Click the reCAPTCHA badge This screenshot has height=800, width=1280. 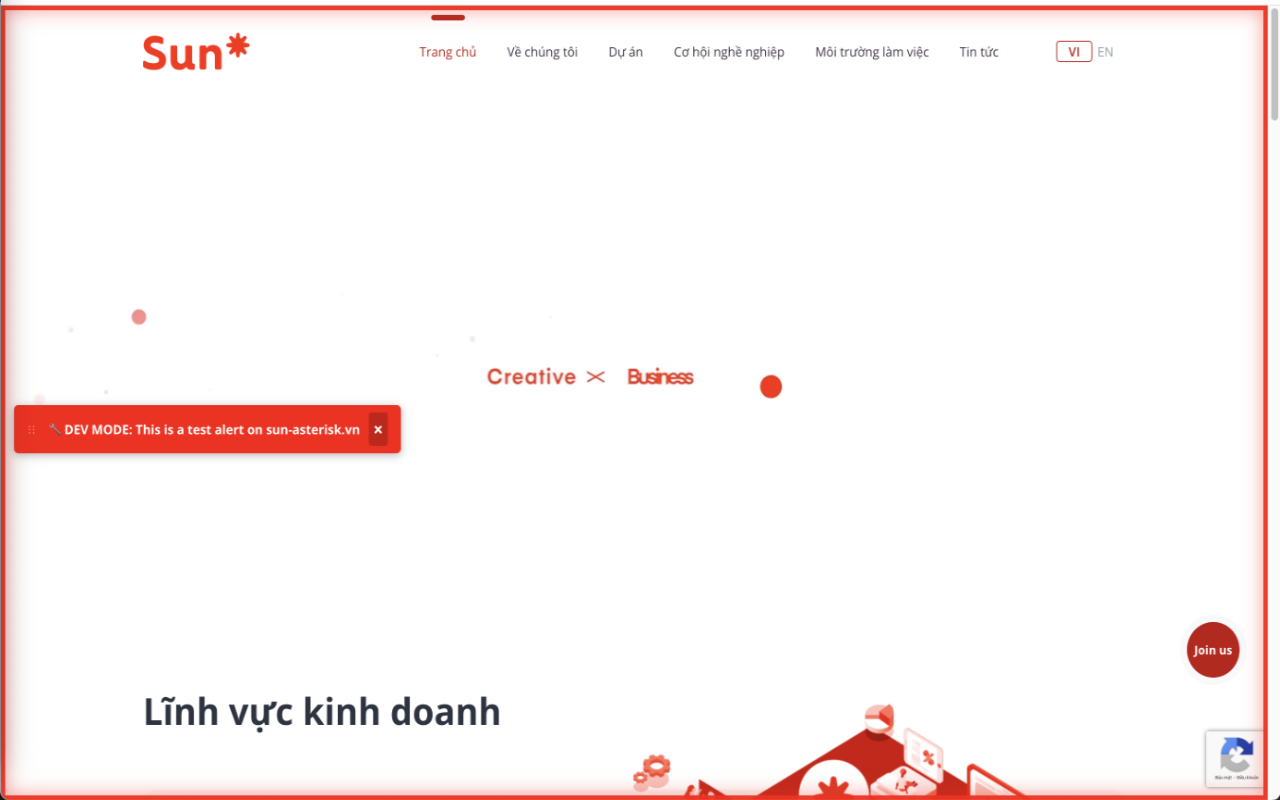1237,758
